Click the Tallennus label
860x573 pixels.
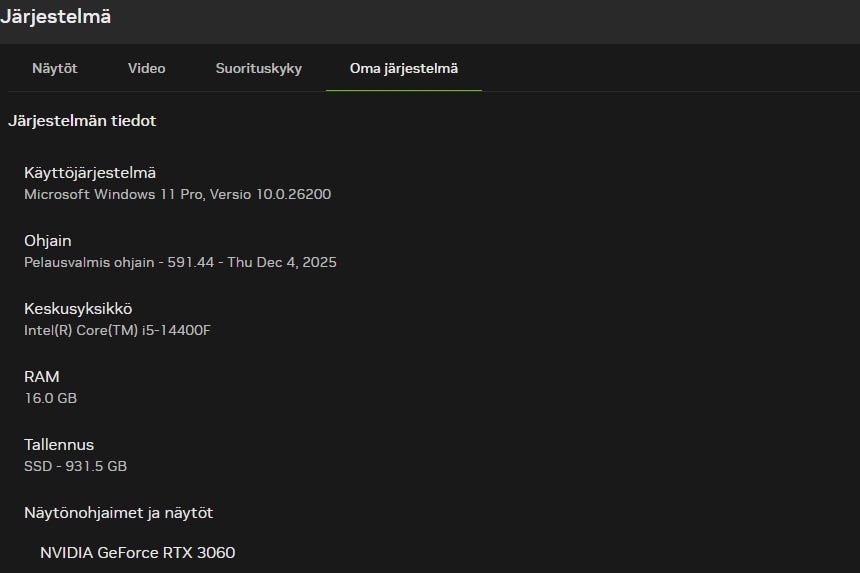59,445
